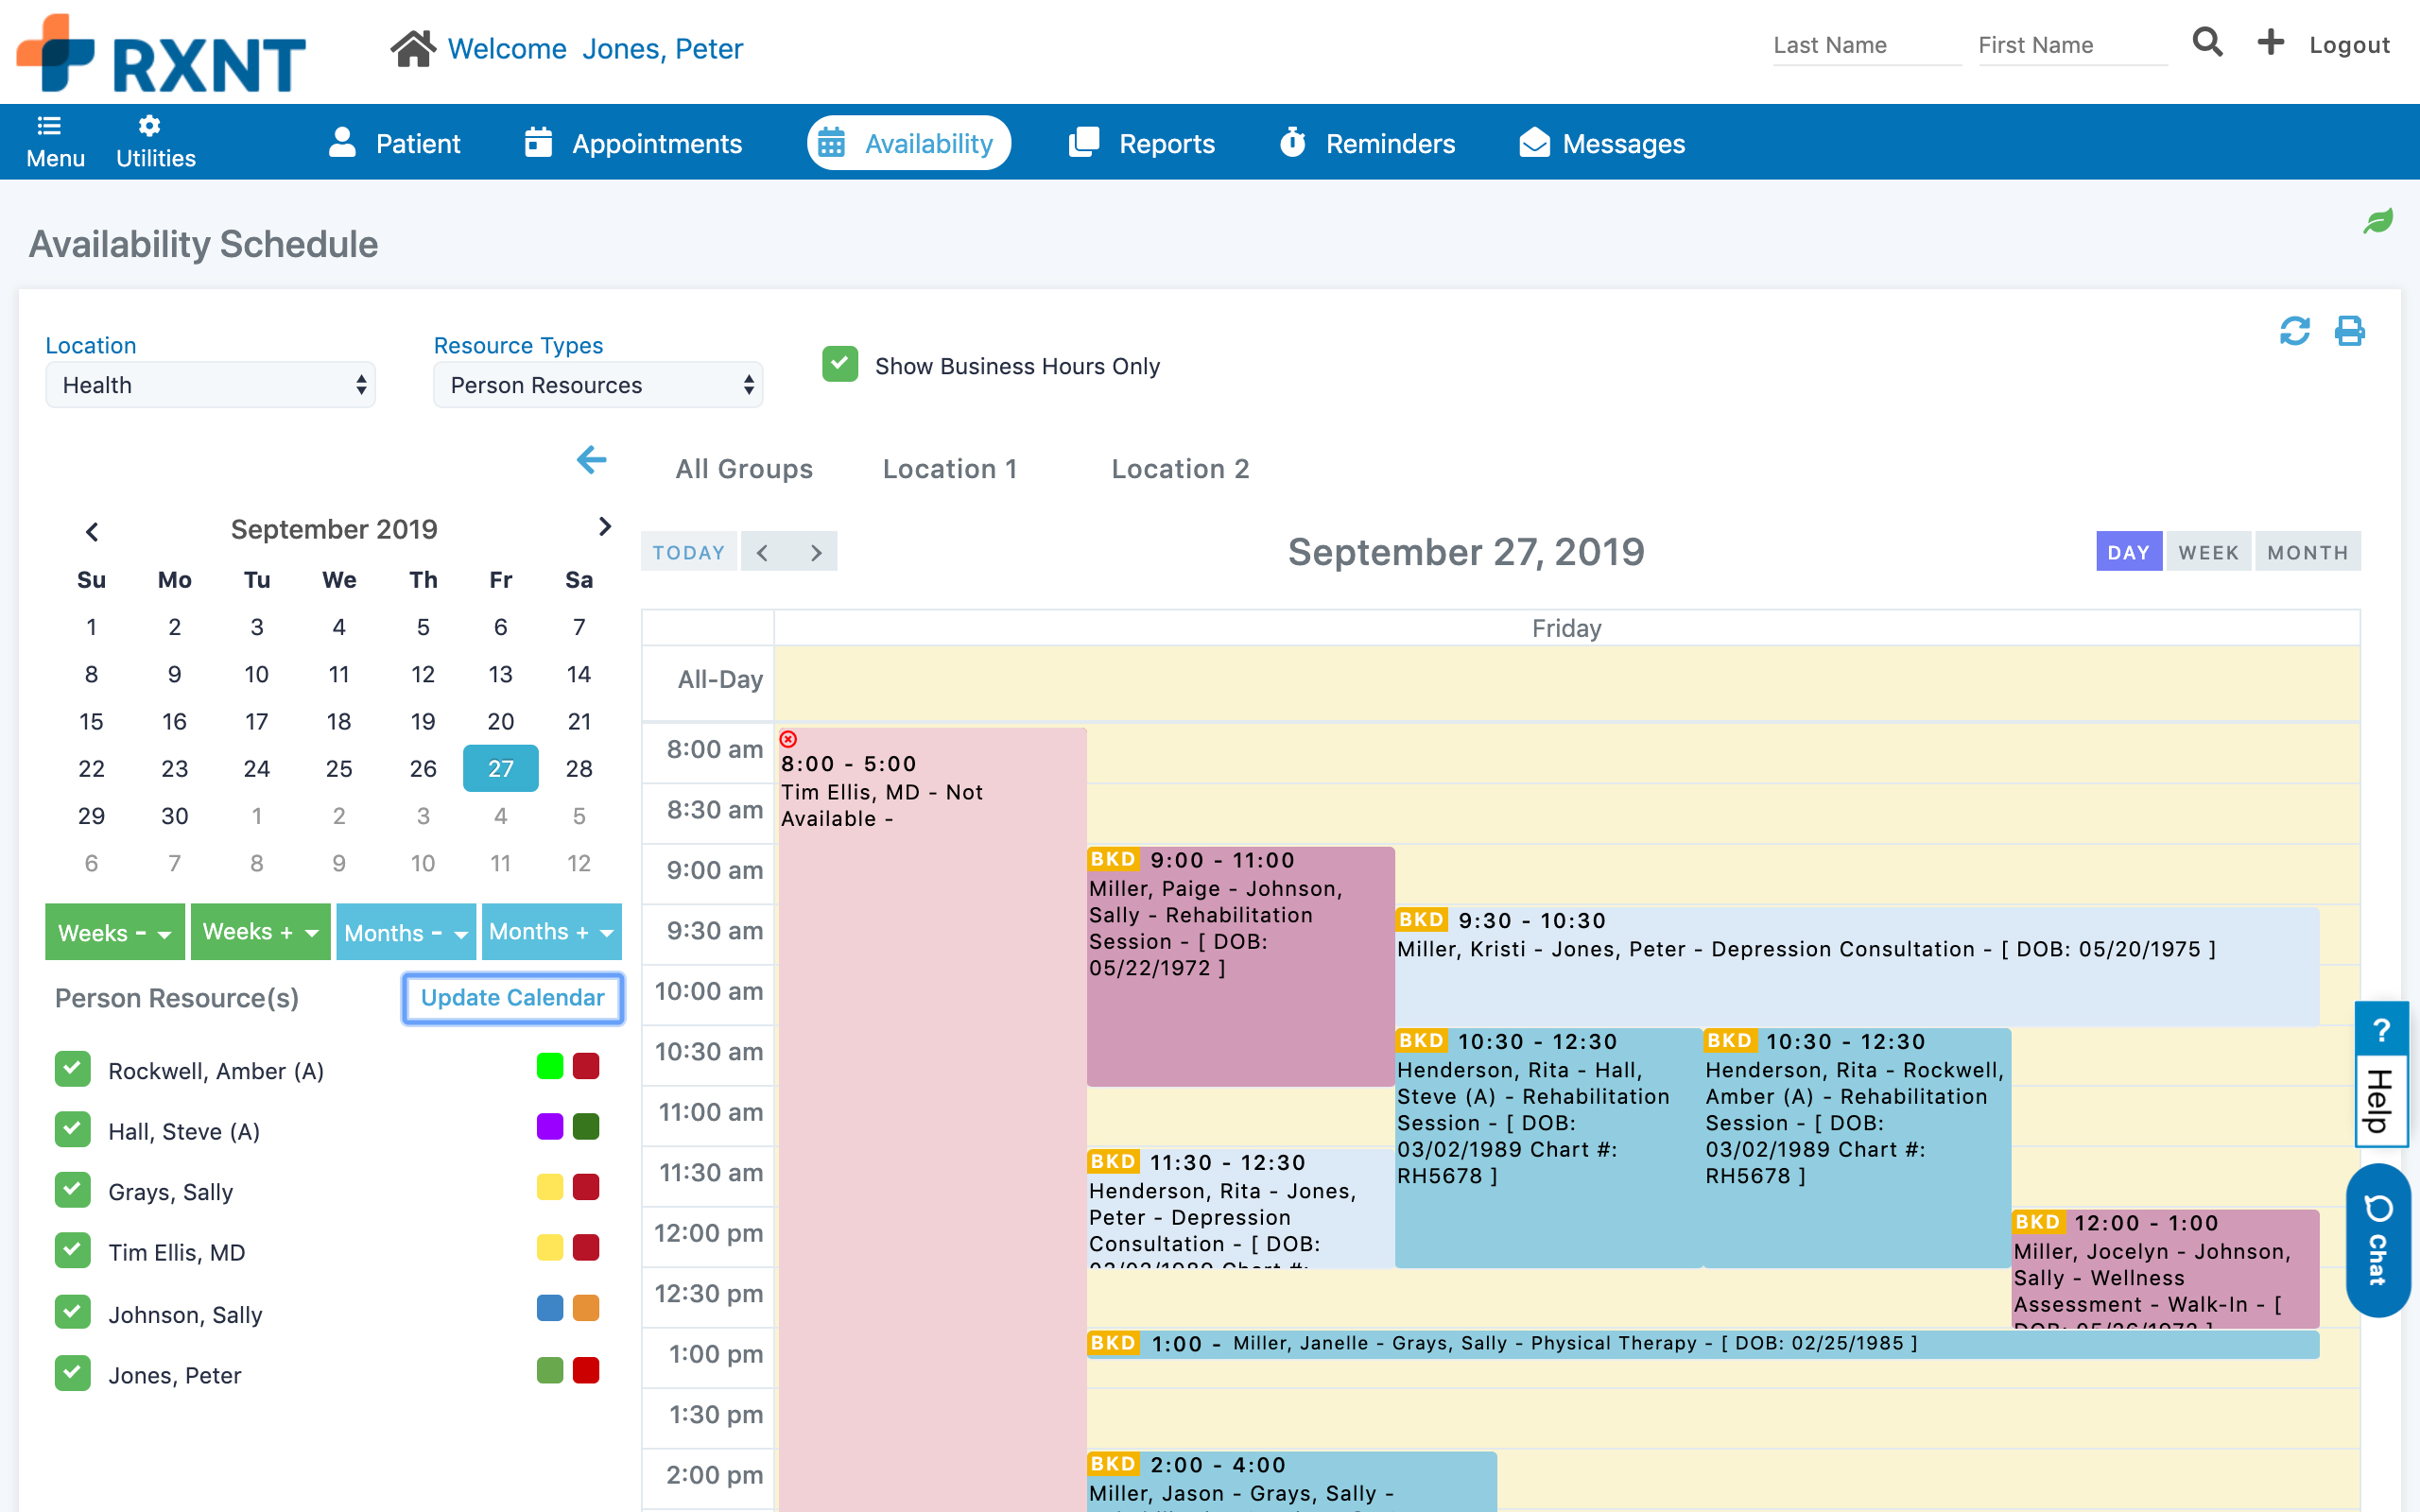2420x1512 pixels.
Task: Switch to the Location 1 tab
Action: 949,469
